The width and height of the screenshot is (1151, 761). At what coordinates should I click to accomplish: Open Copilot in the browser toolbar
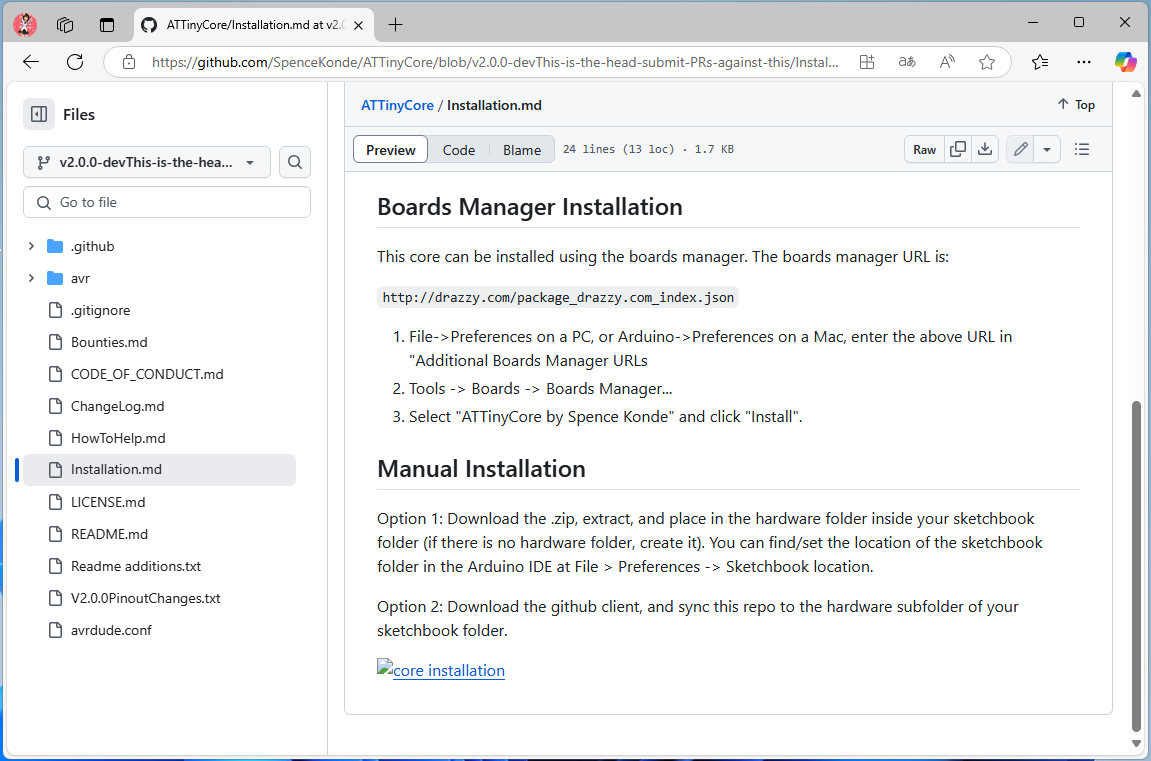[x=1125, y=62]
